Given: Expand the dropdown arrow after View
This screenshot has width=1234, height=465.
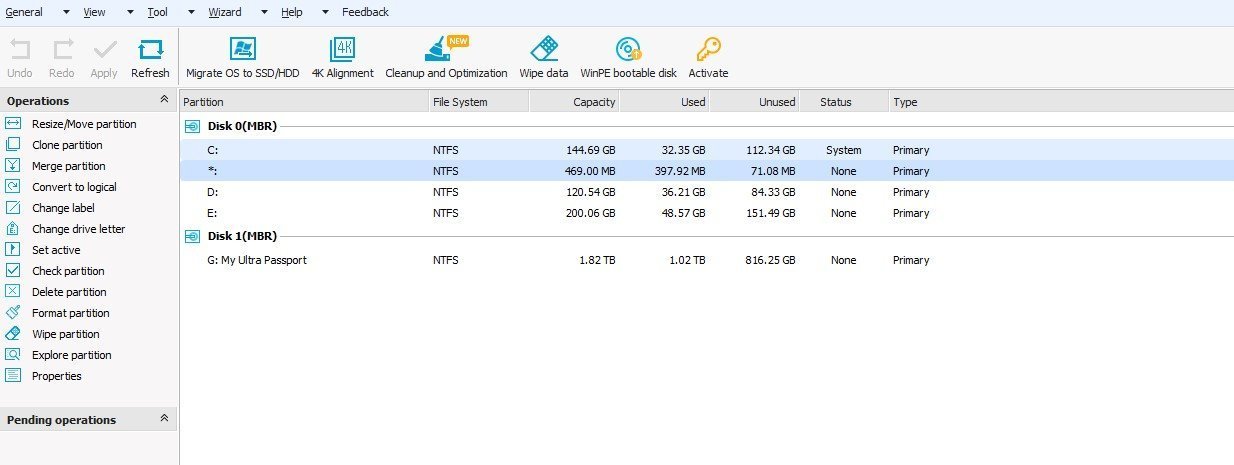Looking at the screenshot, I should coord(130,13).
